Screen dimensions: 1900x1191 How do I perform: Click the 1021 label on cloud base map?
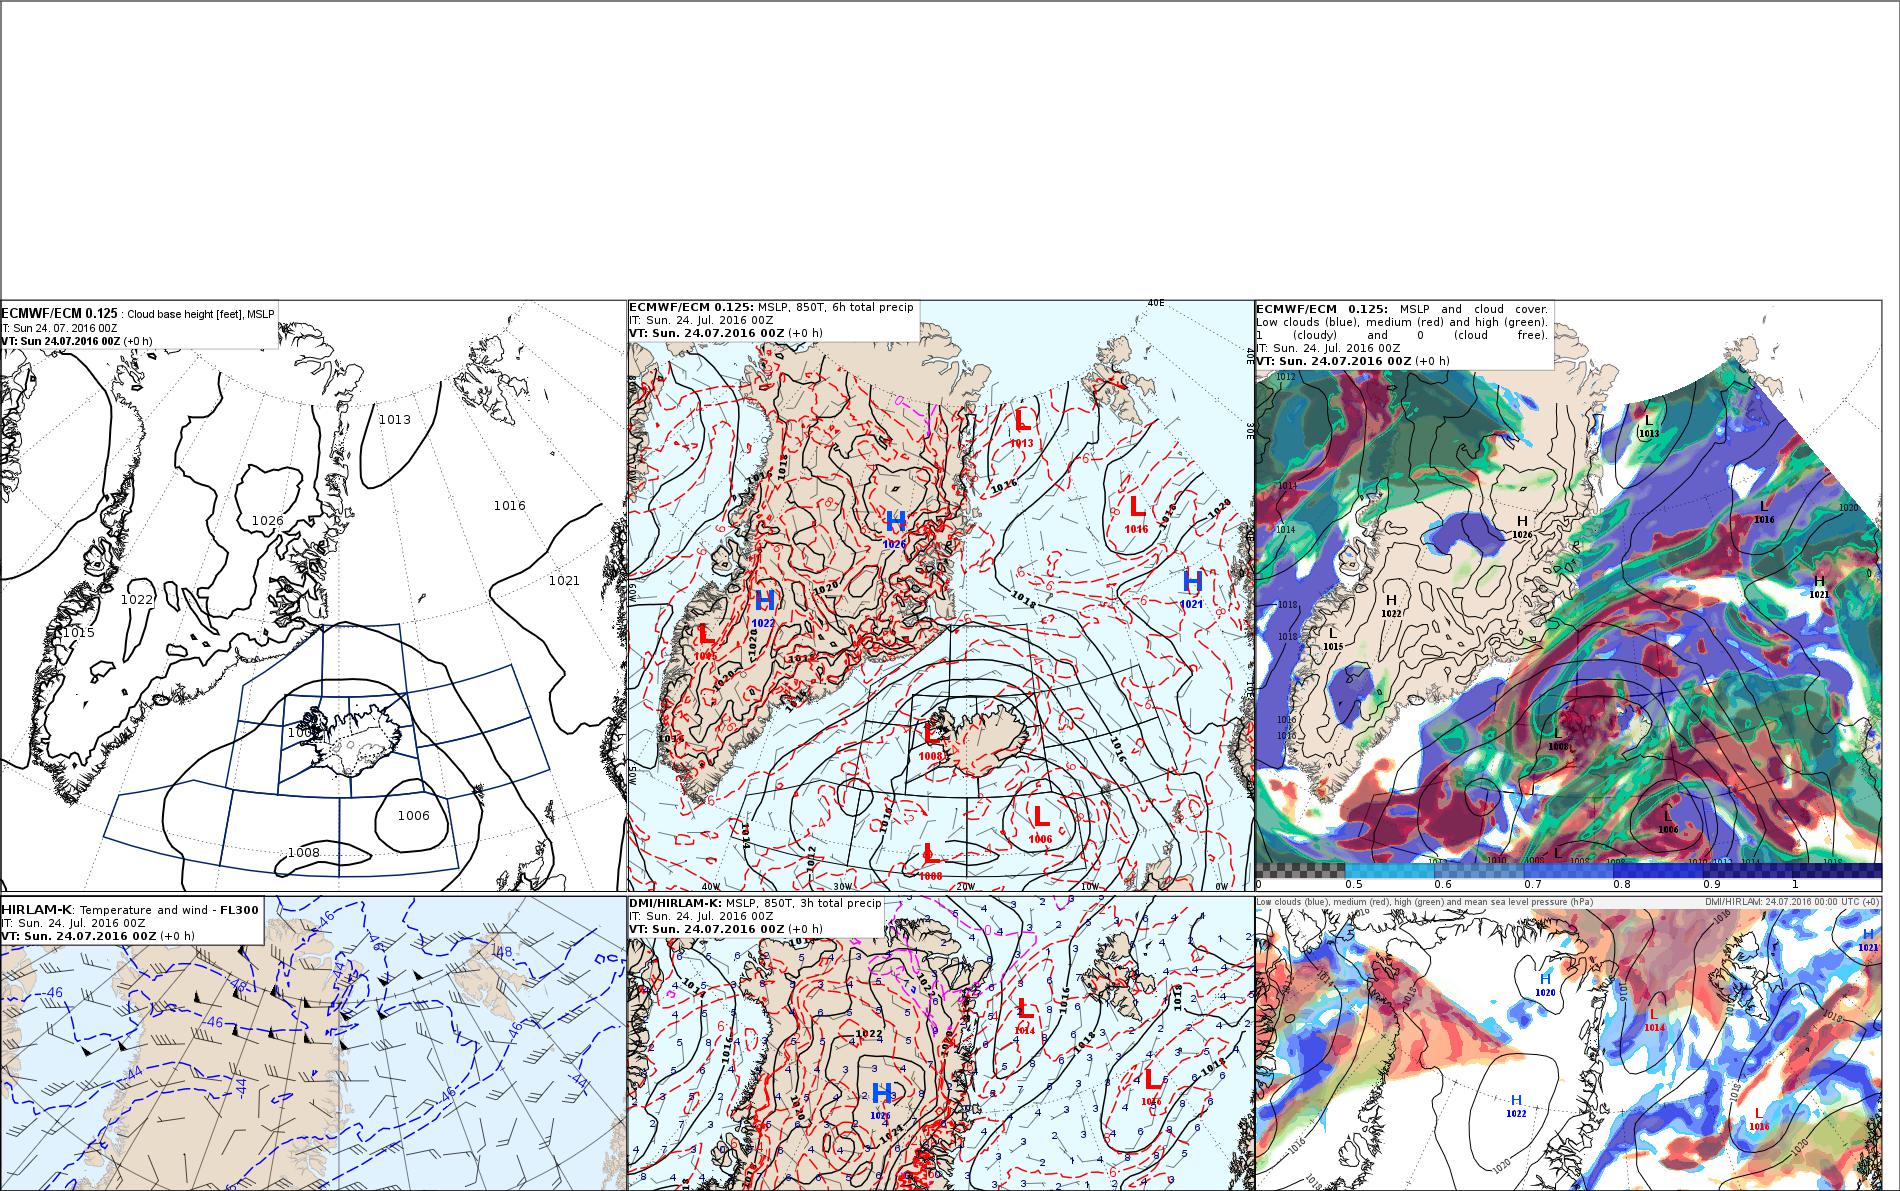pos(564,581)
